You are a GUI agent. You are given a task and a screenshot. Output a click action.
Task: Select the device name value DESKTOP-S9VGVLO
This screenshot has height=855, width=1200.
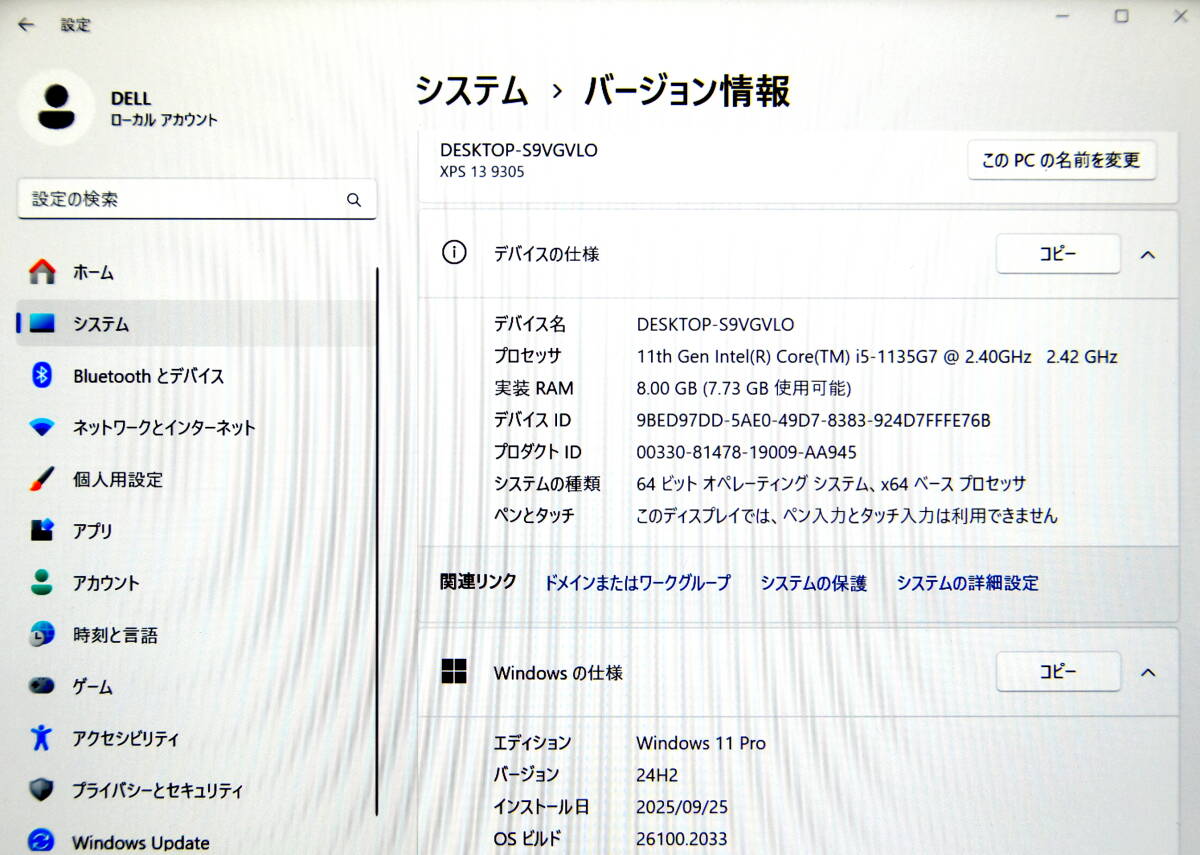pos(715,324)
